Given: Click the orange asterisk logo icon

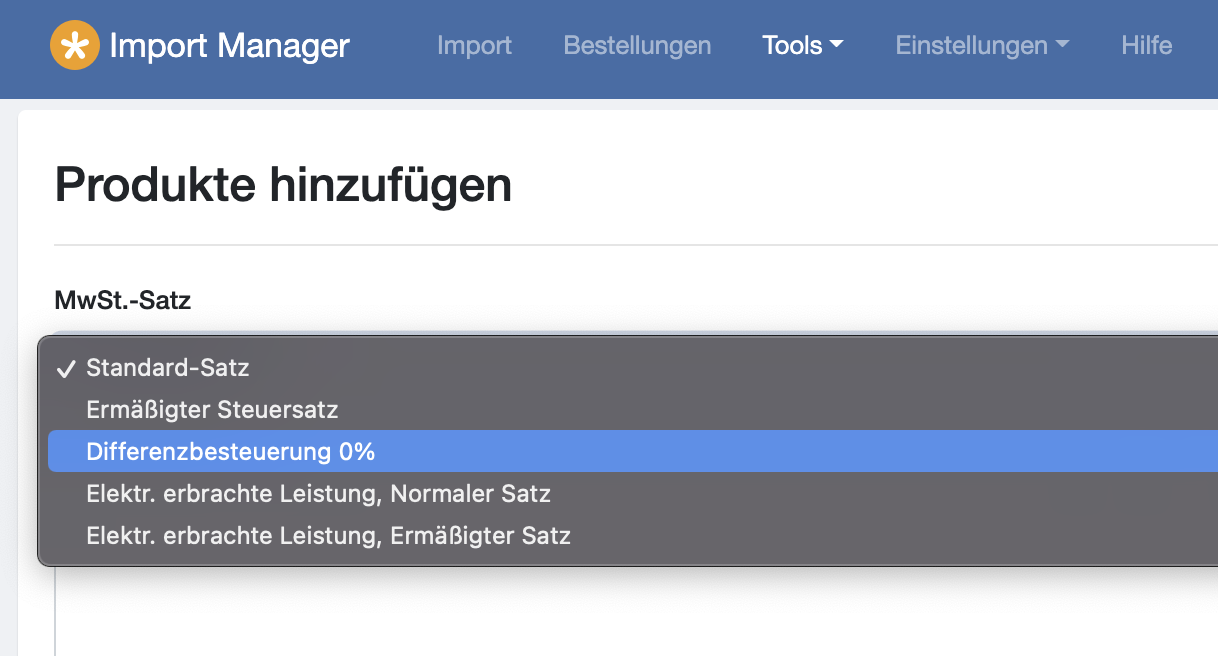Looking at the screenshot, I should pos(75,45).
